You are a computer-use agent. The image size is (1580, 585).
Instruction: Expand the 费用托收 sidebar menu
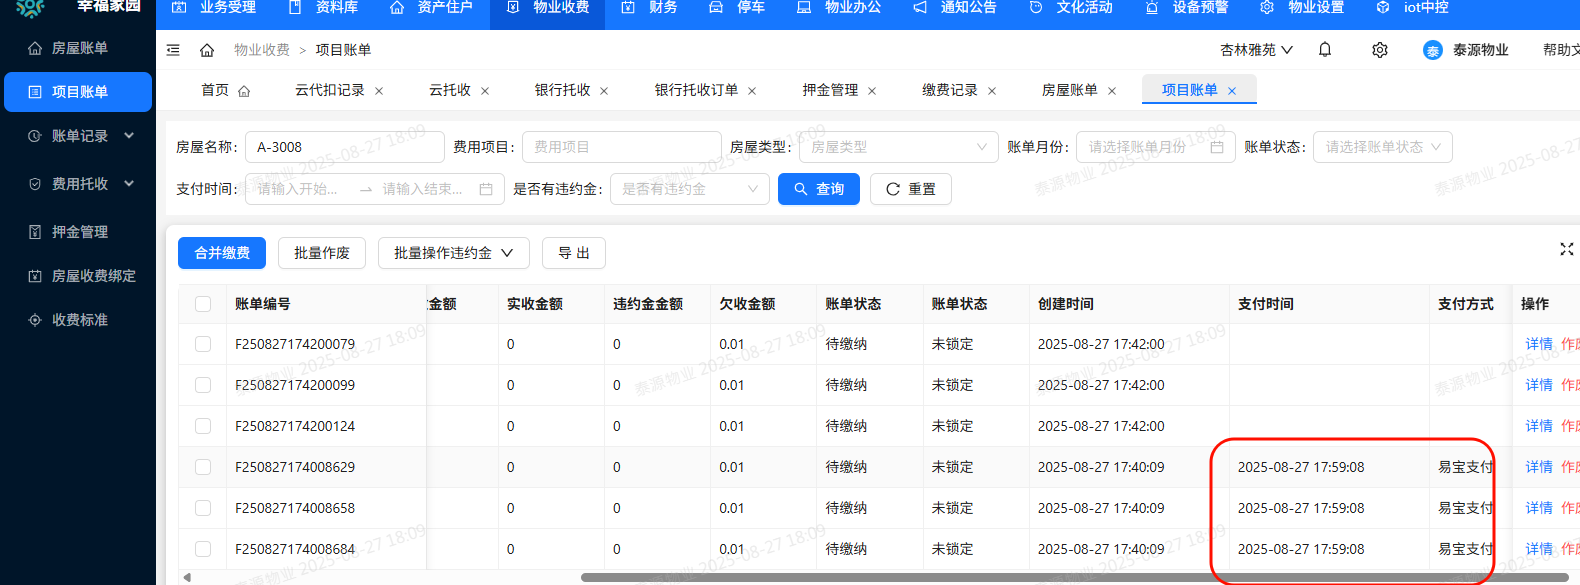click(78, 184)
